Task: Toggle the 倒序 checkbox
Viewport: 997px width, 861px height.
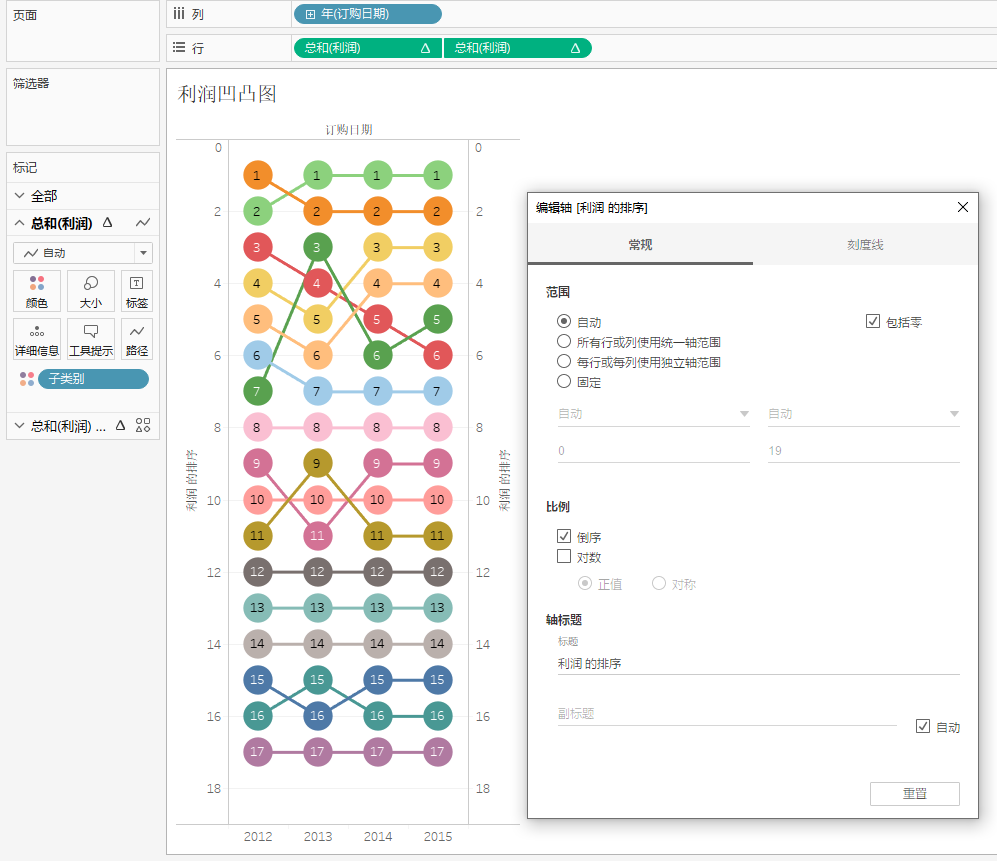Action: coord(563,536)
